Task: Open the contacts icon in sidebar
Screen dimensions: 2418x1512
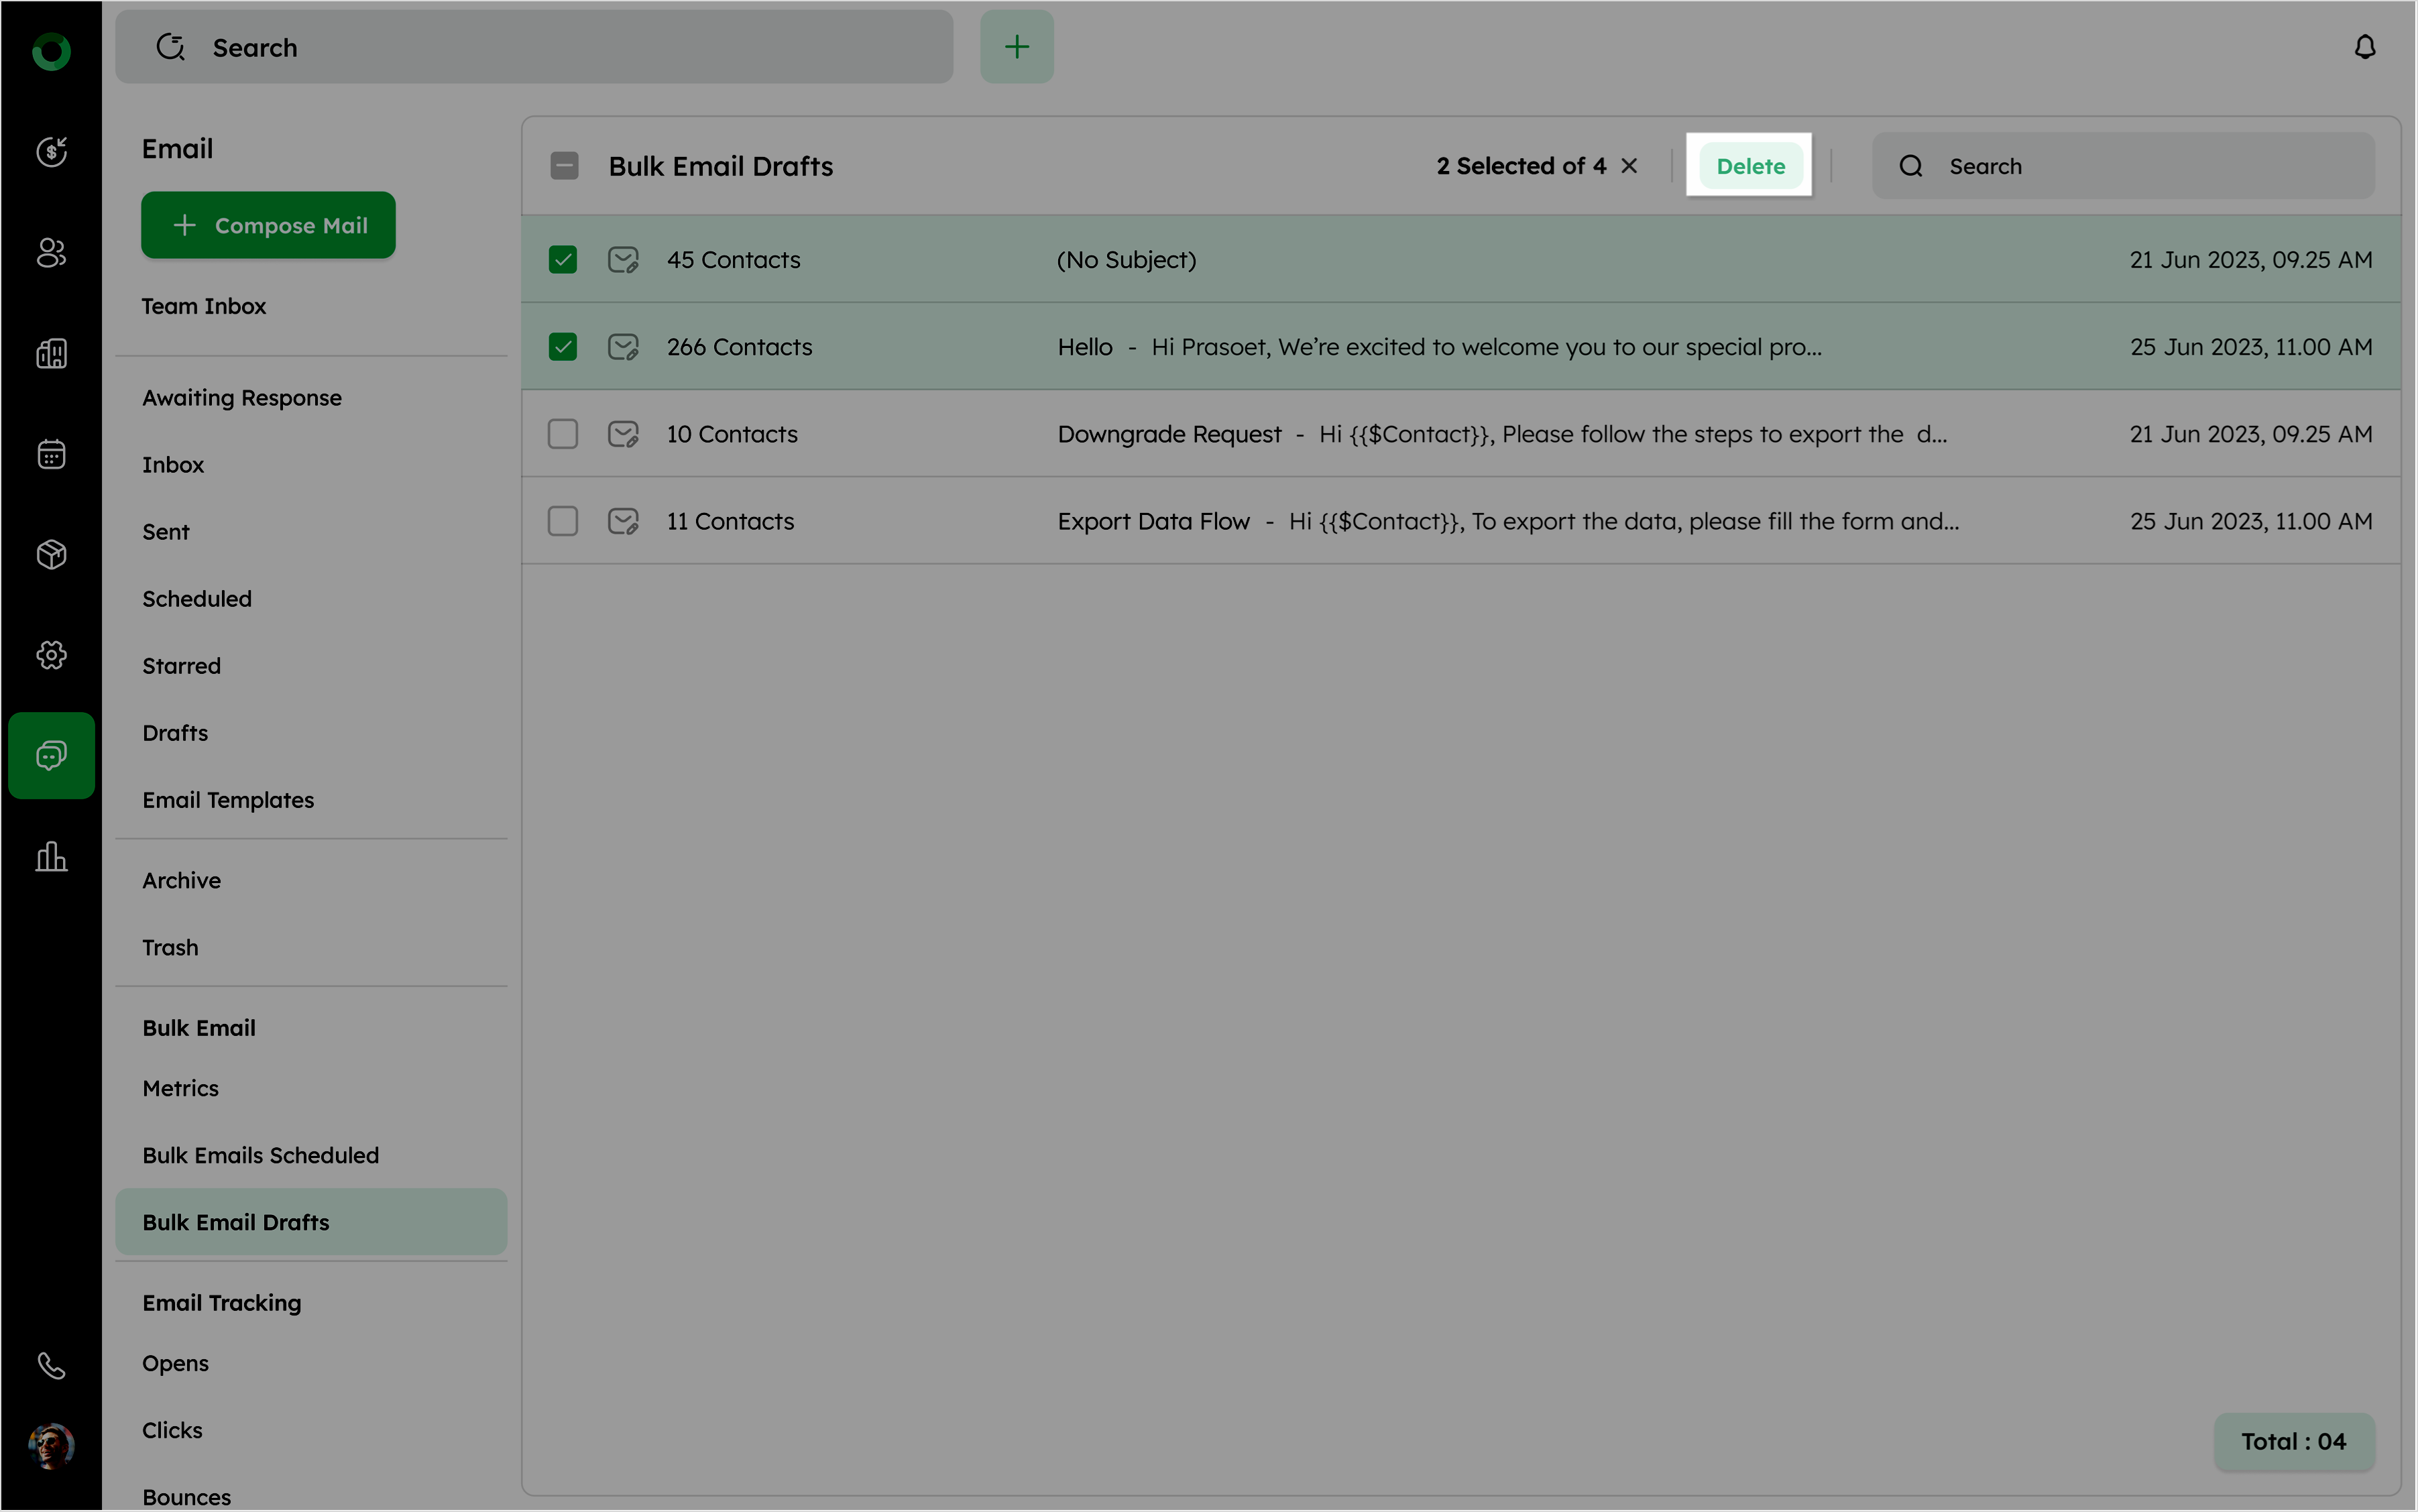Action: tap(51, 253)
